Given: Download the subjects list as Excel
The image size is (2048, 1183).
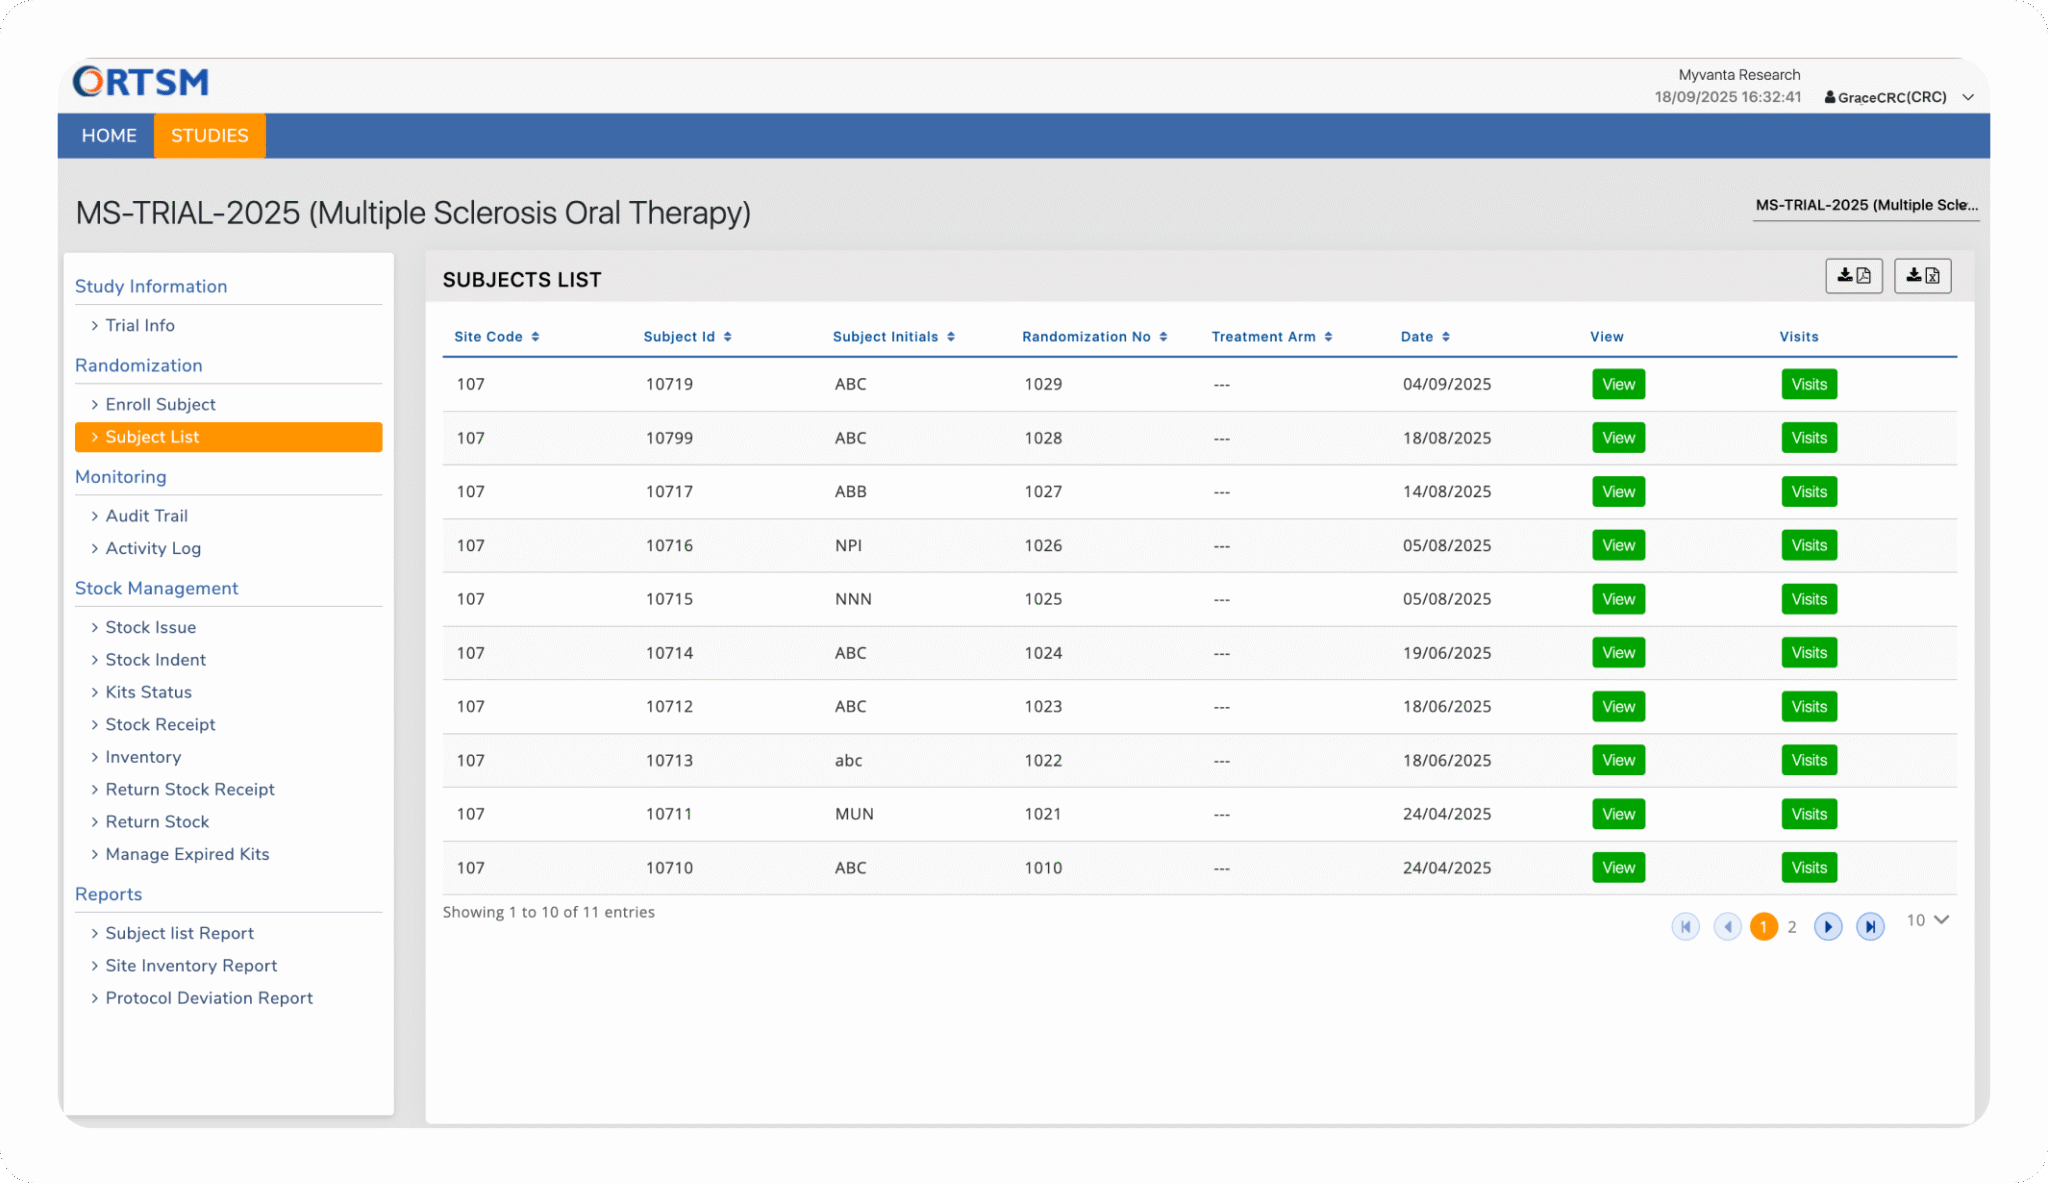Looking at the screenshot, I should tap(1922, 276).
